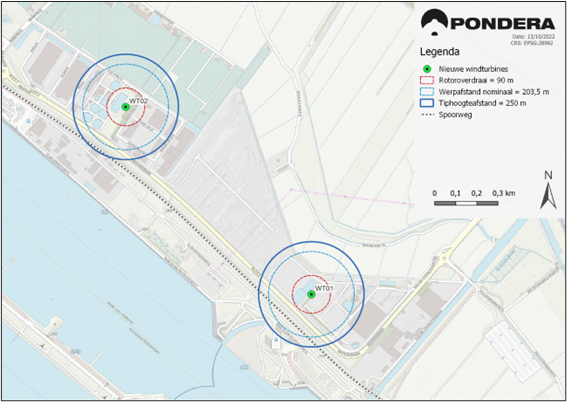Click the dotted Spoorweg legend symbol

[427, 115]
